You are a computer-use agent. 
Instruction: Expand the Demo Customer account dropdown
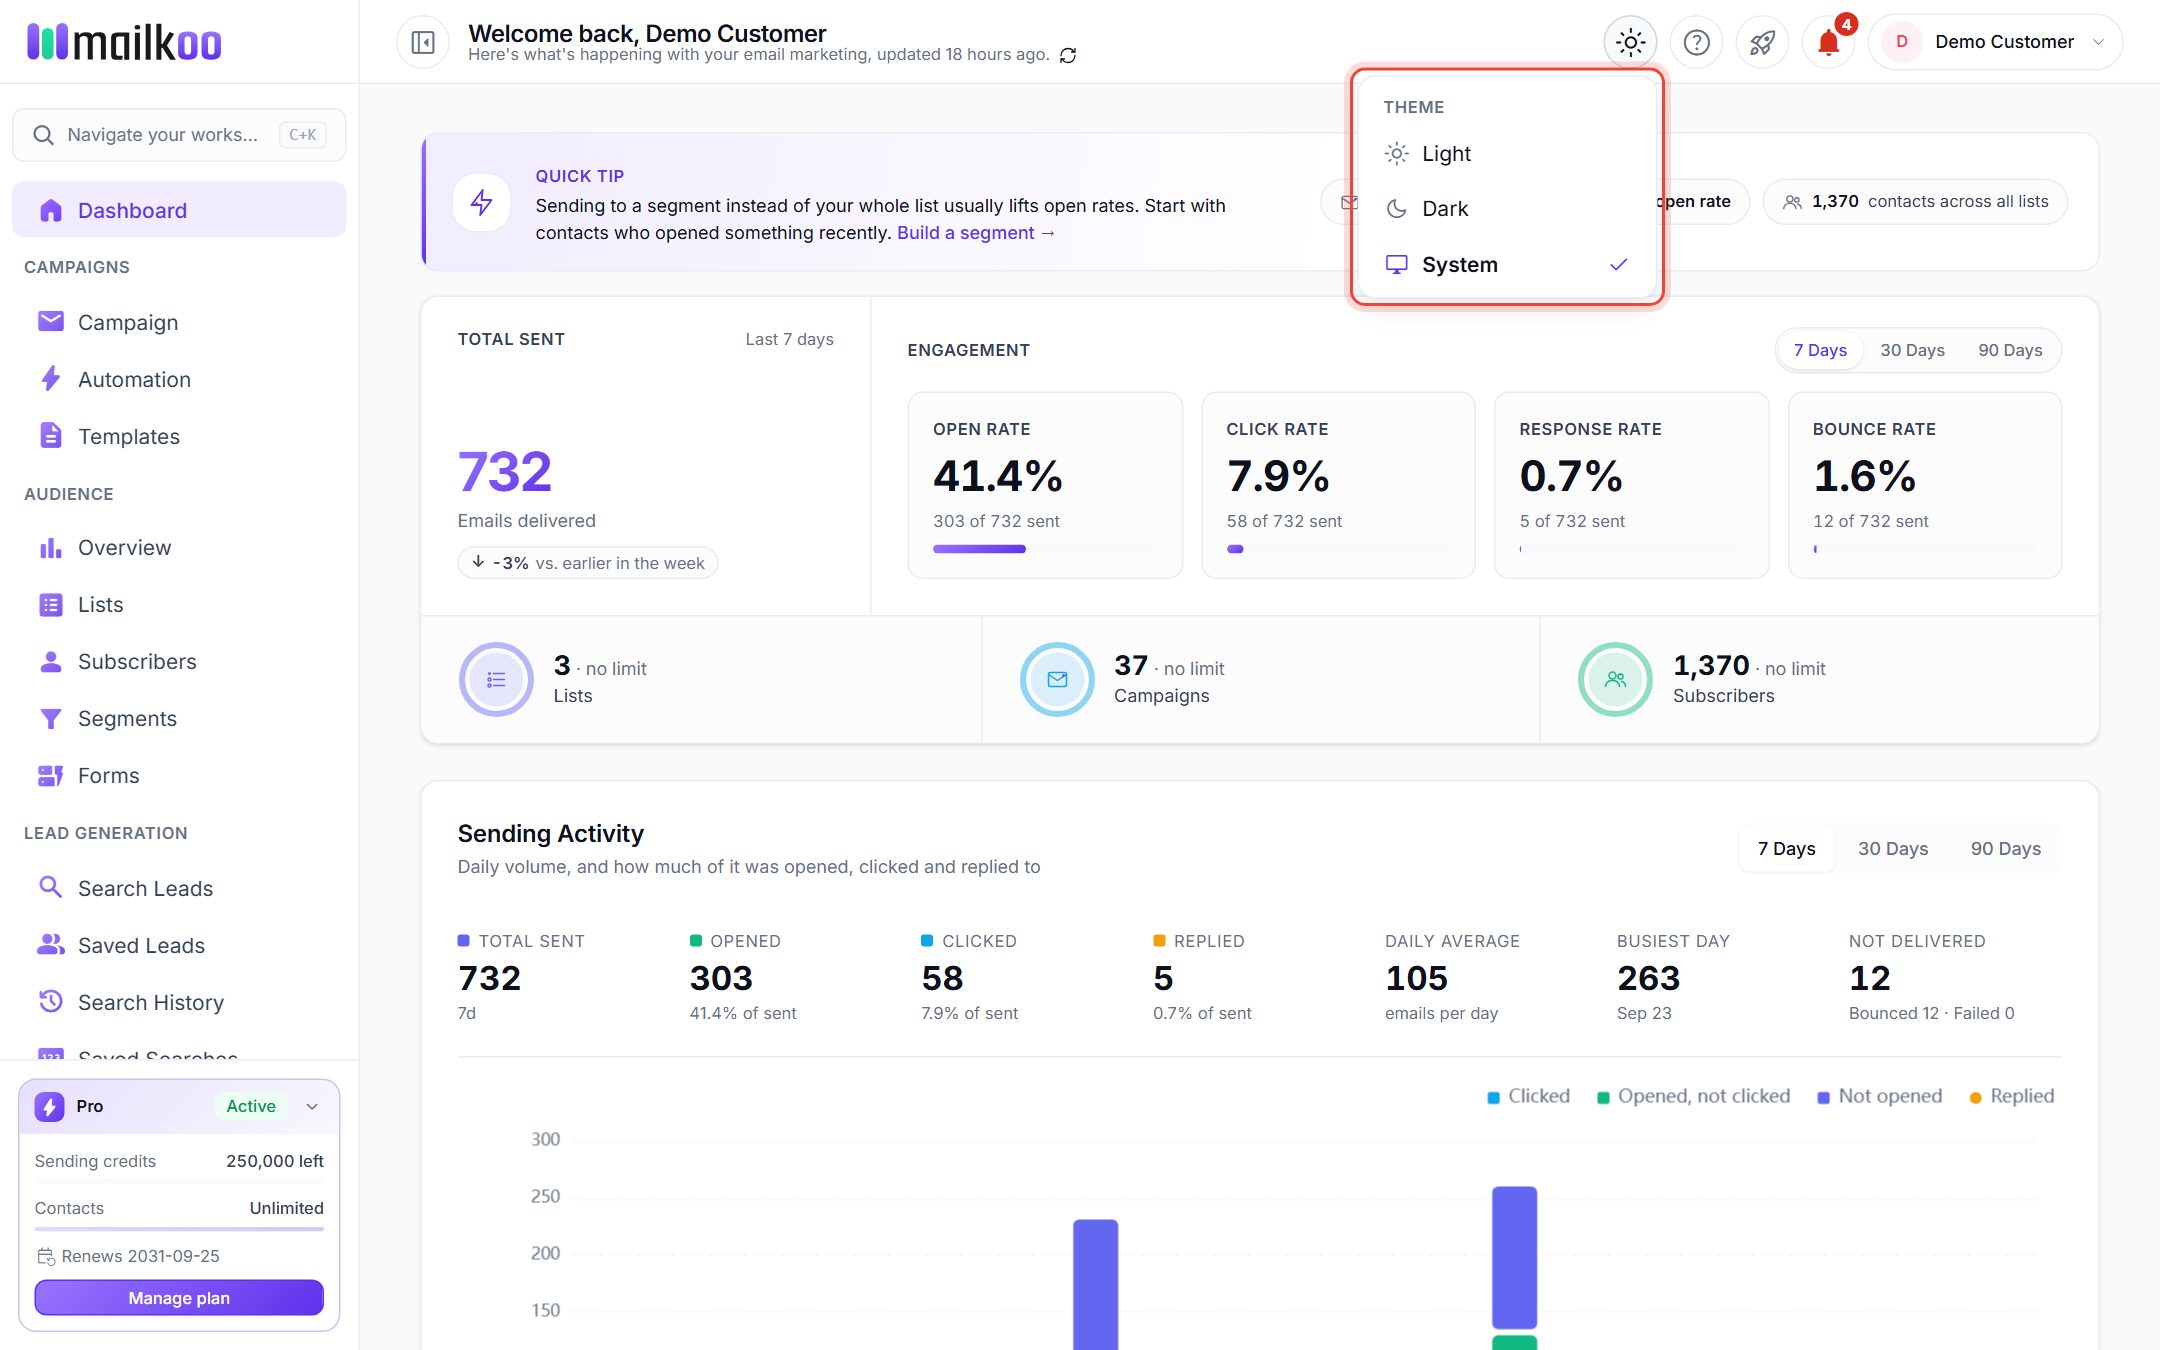[1995, 42]
